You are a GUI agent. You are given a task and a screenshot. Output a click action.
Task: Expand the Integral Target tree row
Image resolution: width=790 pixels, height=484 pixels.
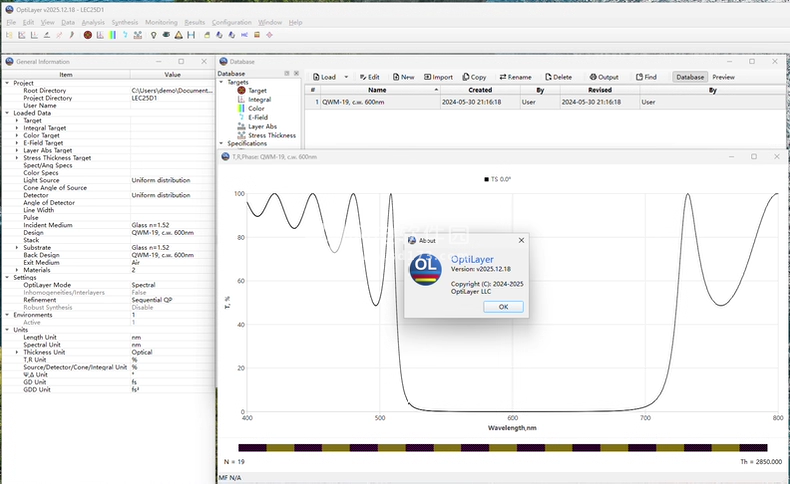pos(17,128)
